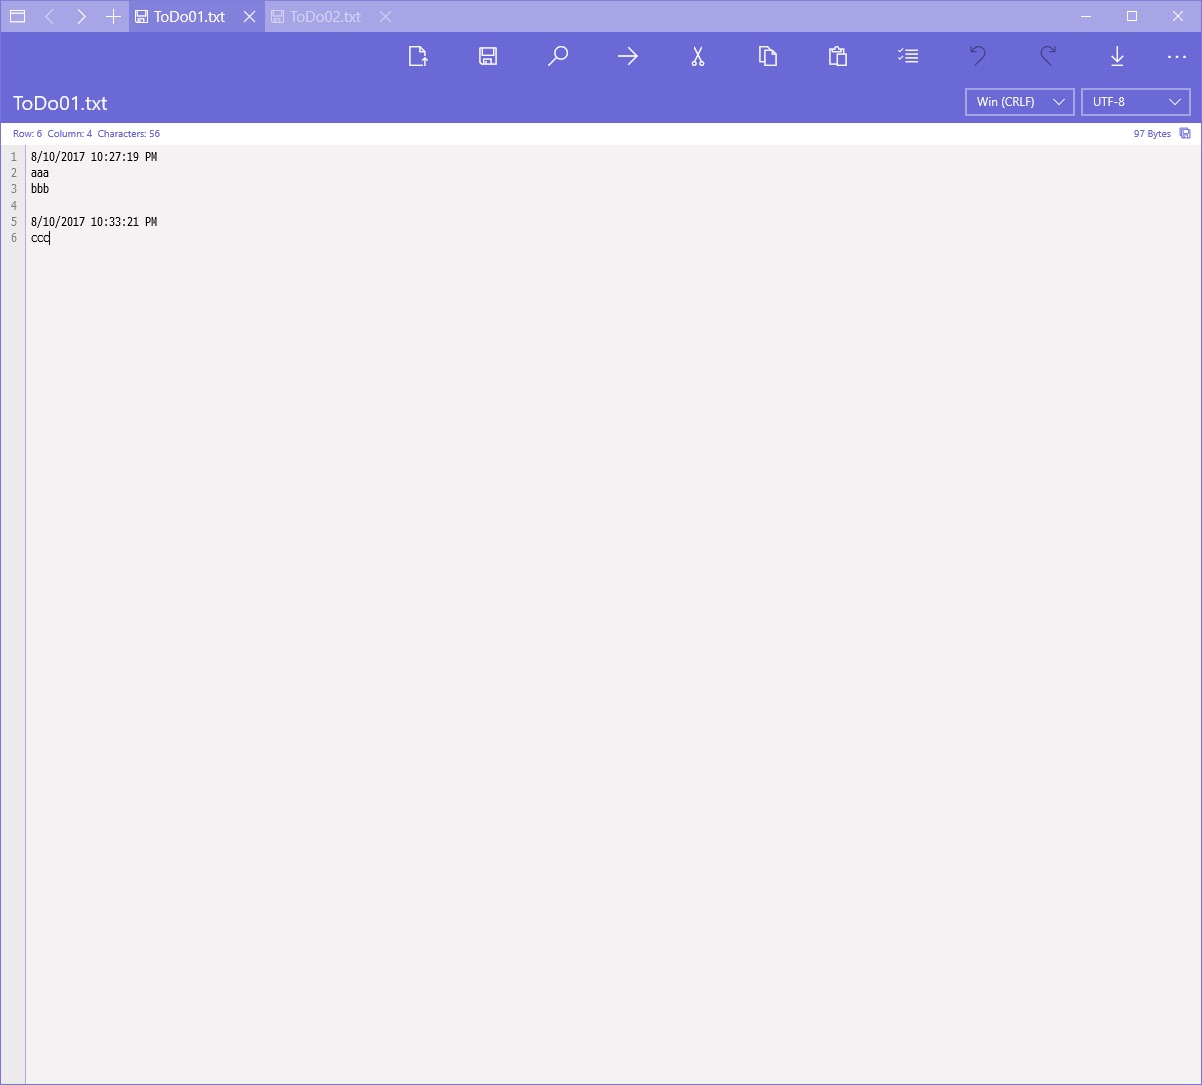The image size is (1202, 1085).
Task: Maximize the editor window
Action: click(1132, 16)
